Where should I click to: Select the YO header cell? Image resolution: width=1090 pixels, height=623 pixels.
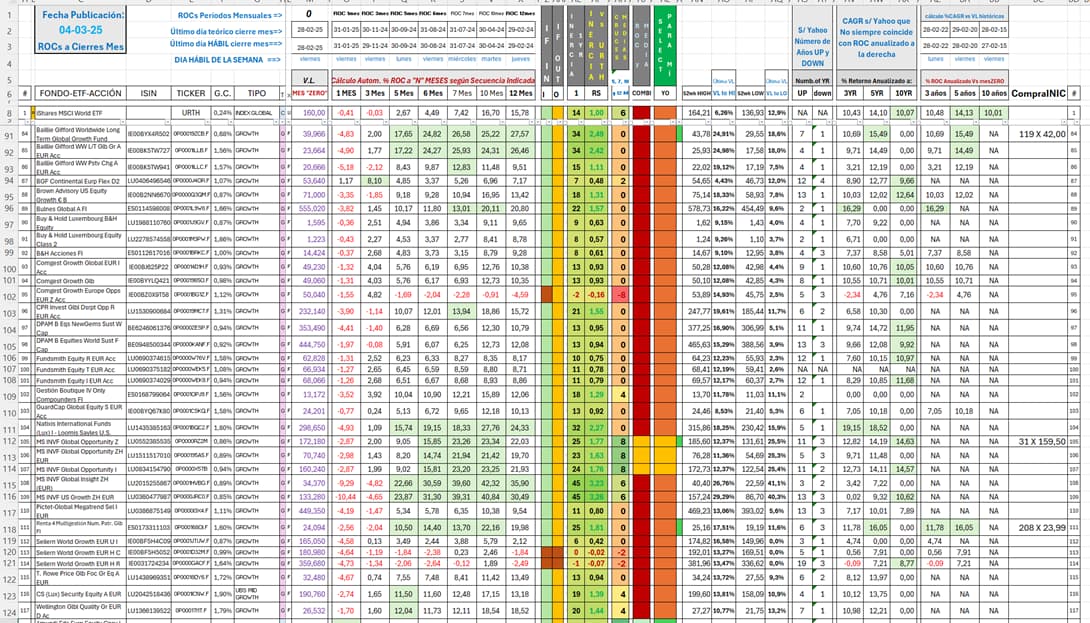tap(665, 93)
